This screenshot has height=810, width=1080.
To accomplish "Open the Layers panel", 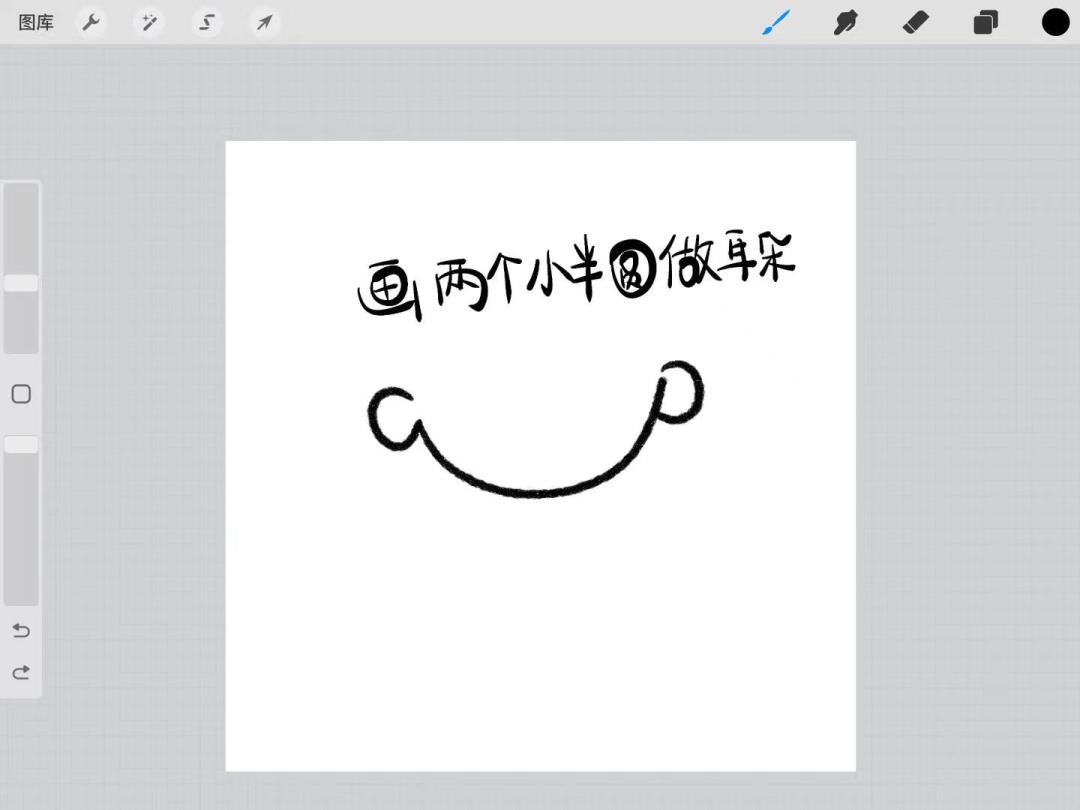I will [x=986, y=22].
